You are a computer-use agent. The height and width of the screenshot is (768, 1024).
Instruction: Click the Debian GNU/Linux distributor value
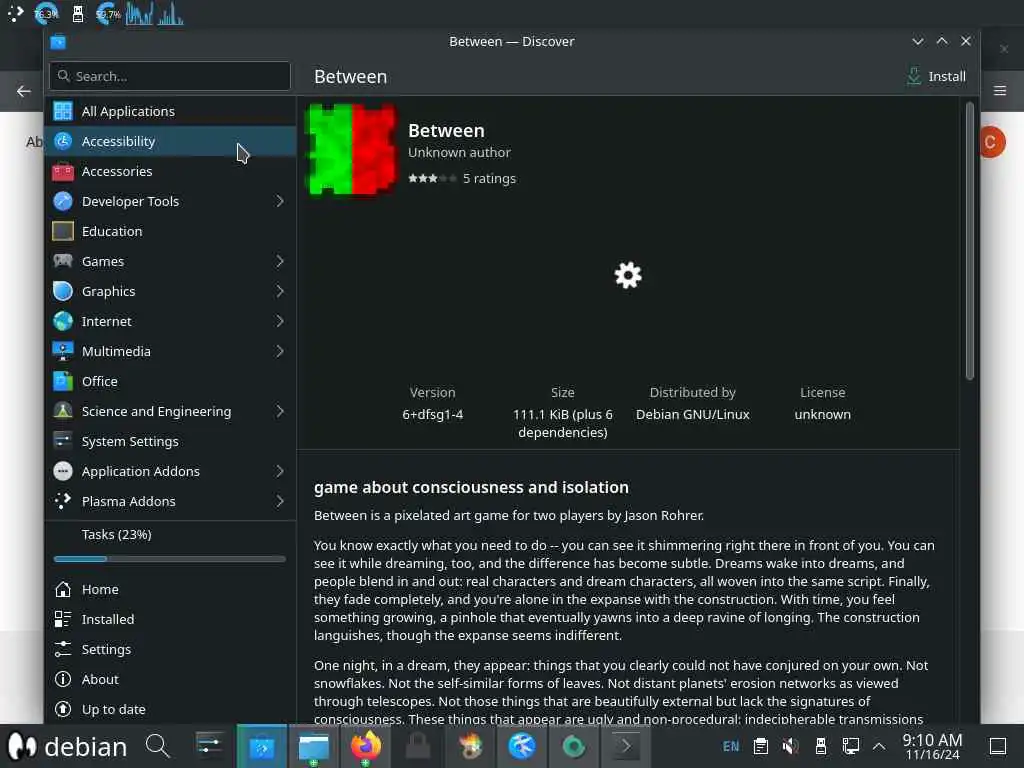pyautogui.click(x=692, y=415)
